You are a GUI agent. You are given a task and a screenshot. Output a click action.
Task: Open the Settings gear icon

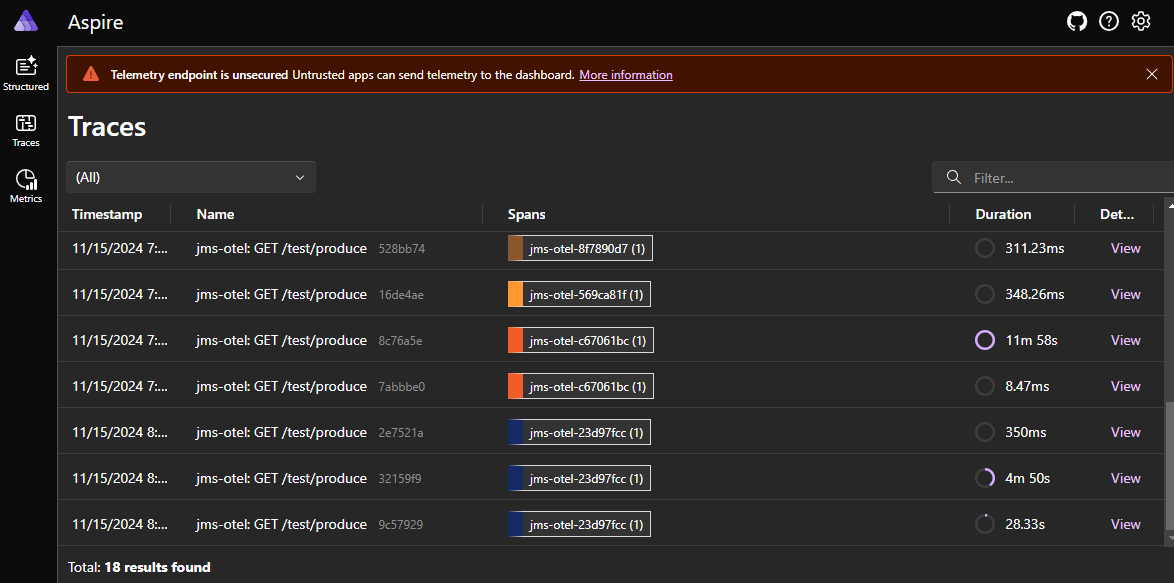pos(1140,22)
